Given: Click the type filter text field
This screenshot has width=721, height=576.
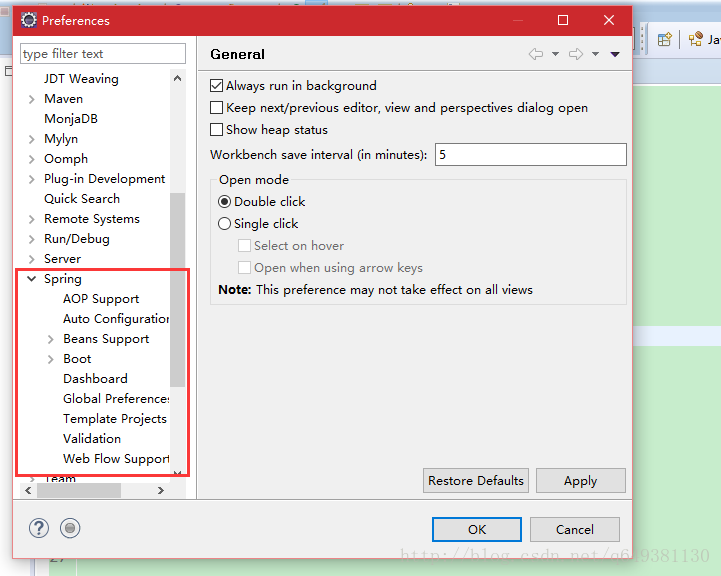Looking at the screenshot, I should coord(103,54).
